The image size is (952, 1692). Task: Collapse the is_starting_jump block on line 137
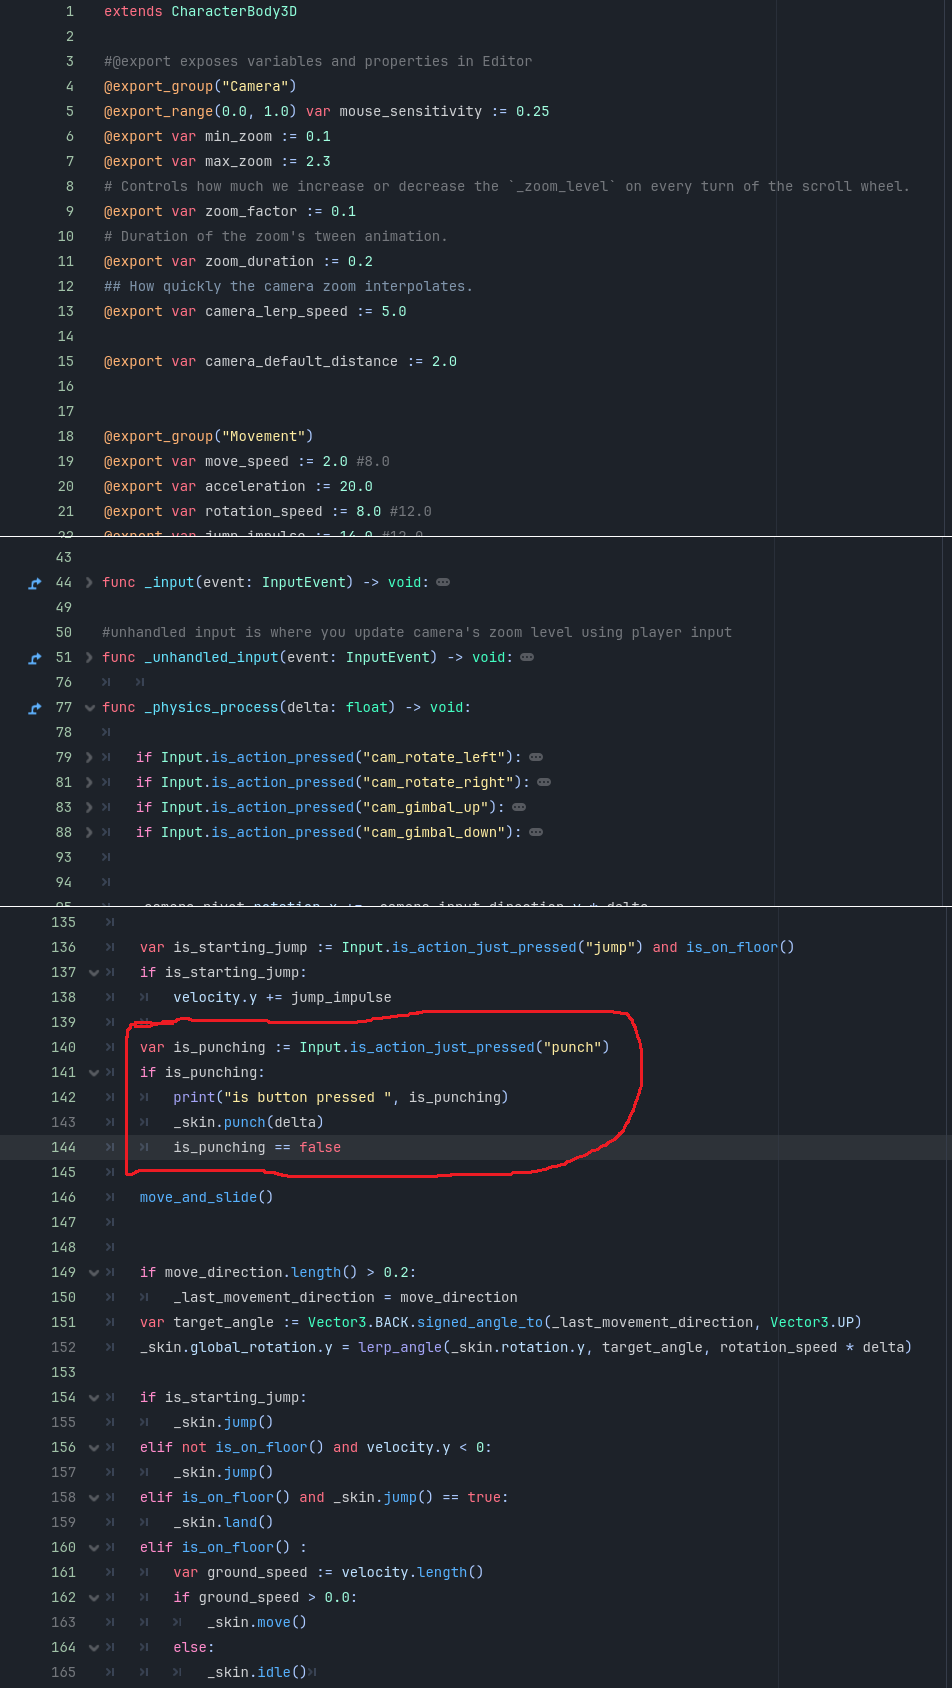pos(94,972)
